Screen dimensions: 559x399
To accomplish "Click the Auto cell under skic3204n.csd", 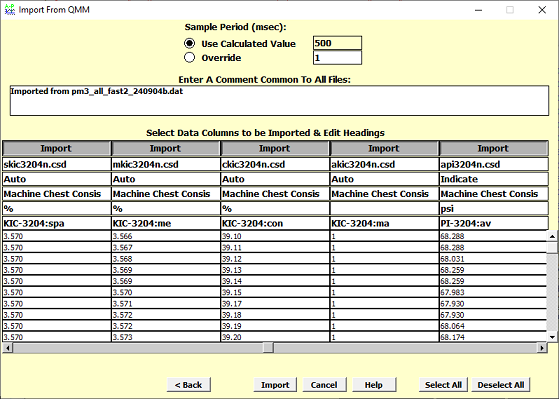I will pyautogui.click(x=56, y=179).
